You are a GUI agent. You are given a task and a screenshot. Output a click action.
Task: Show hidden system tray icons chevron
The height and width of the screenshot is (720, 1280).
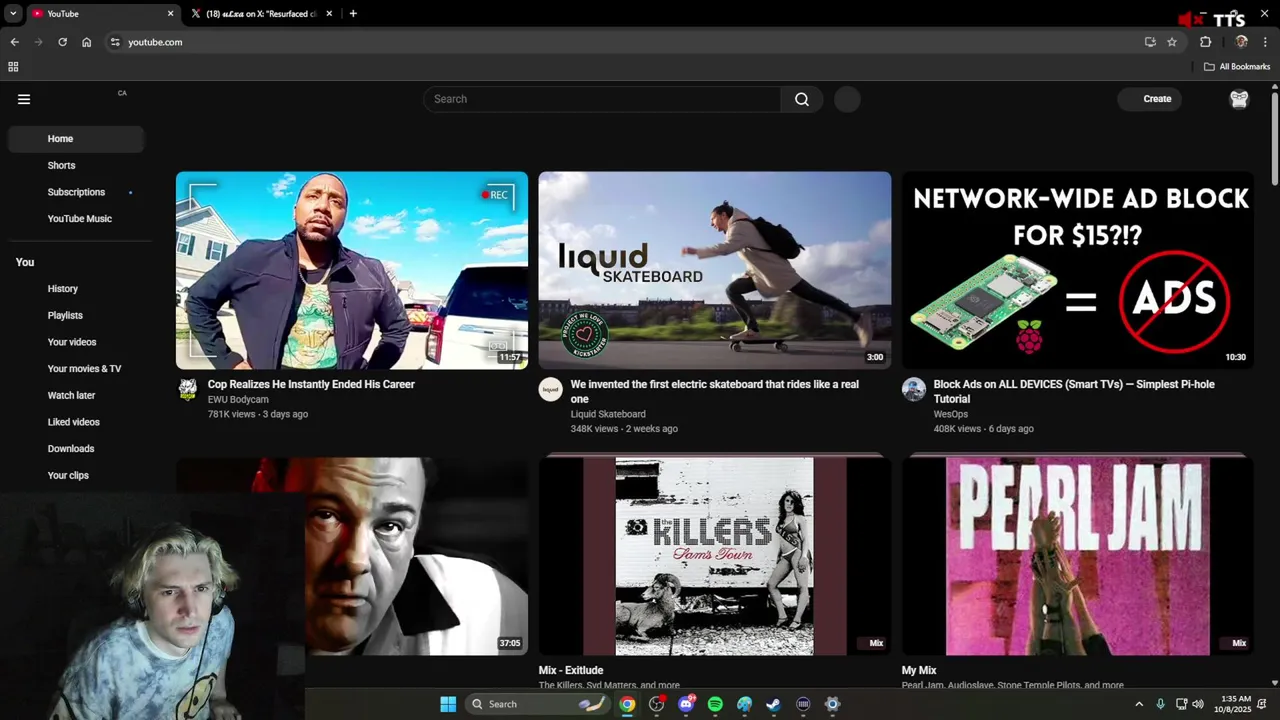(1139, 704)
